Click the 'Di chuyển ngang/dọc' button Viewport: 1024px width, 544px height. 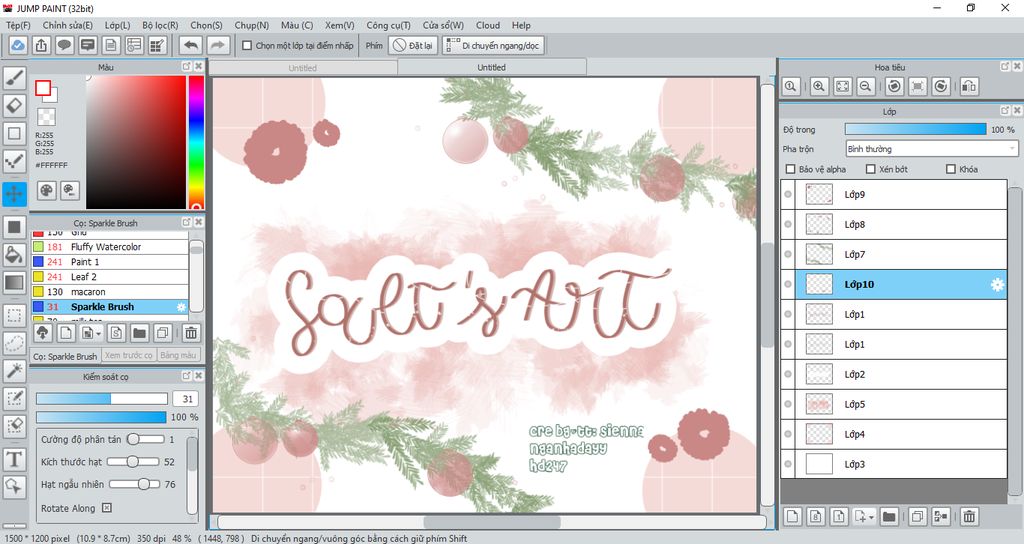pyautogui.click(x=493, y=46)
